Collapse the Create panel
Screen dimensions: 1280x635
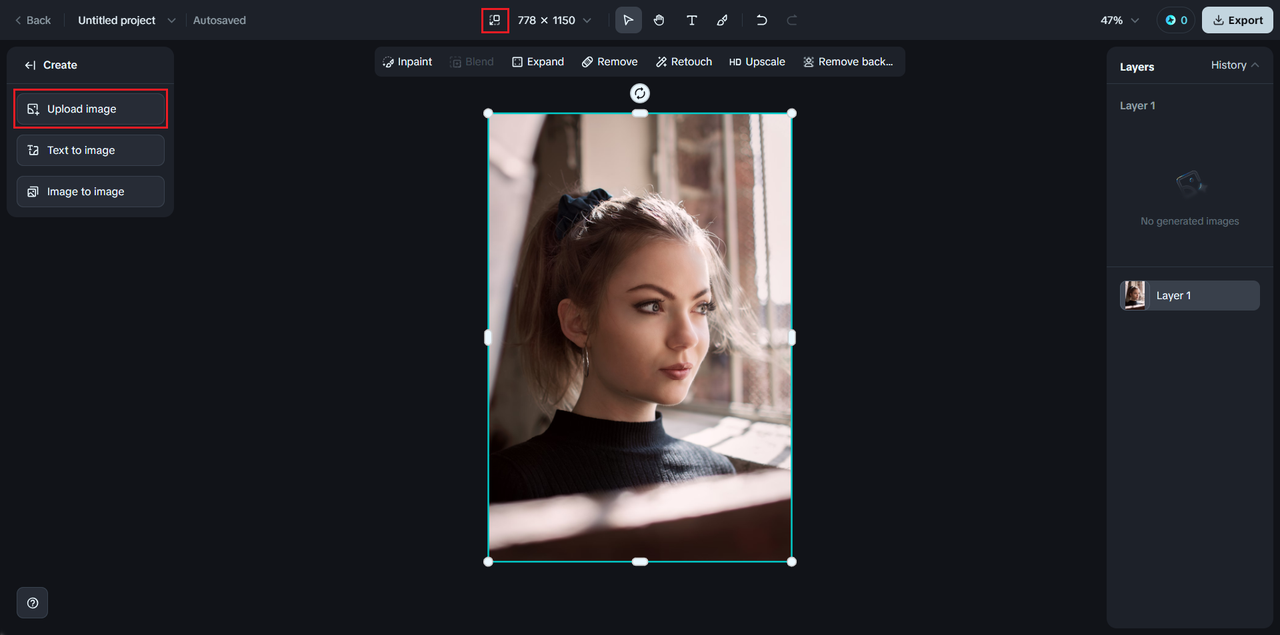(x=30, y=65)
